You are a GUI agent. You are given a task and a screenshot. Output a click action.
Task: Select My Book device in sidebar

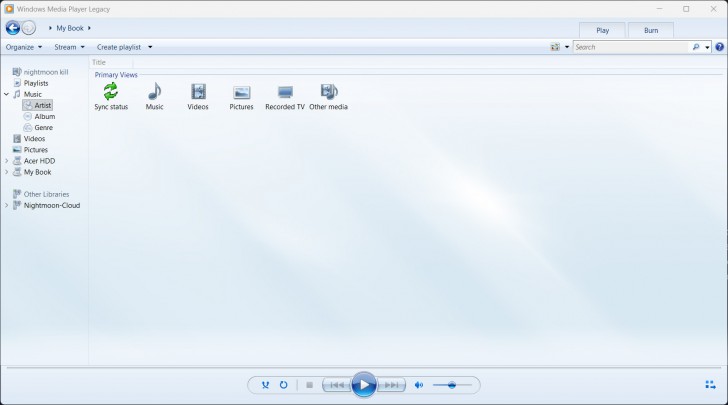click(x=32, y=172)
